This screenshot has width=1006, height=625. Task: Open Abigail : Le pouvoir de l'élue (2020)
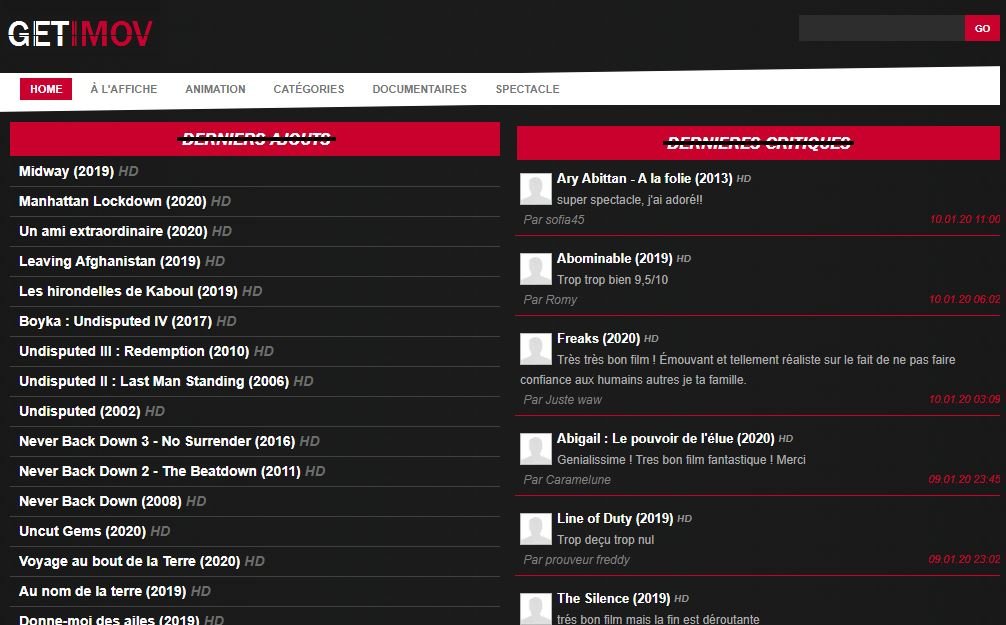(666, 439)
